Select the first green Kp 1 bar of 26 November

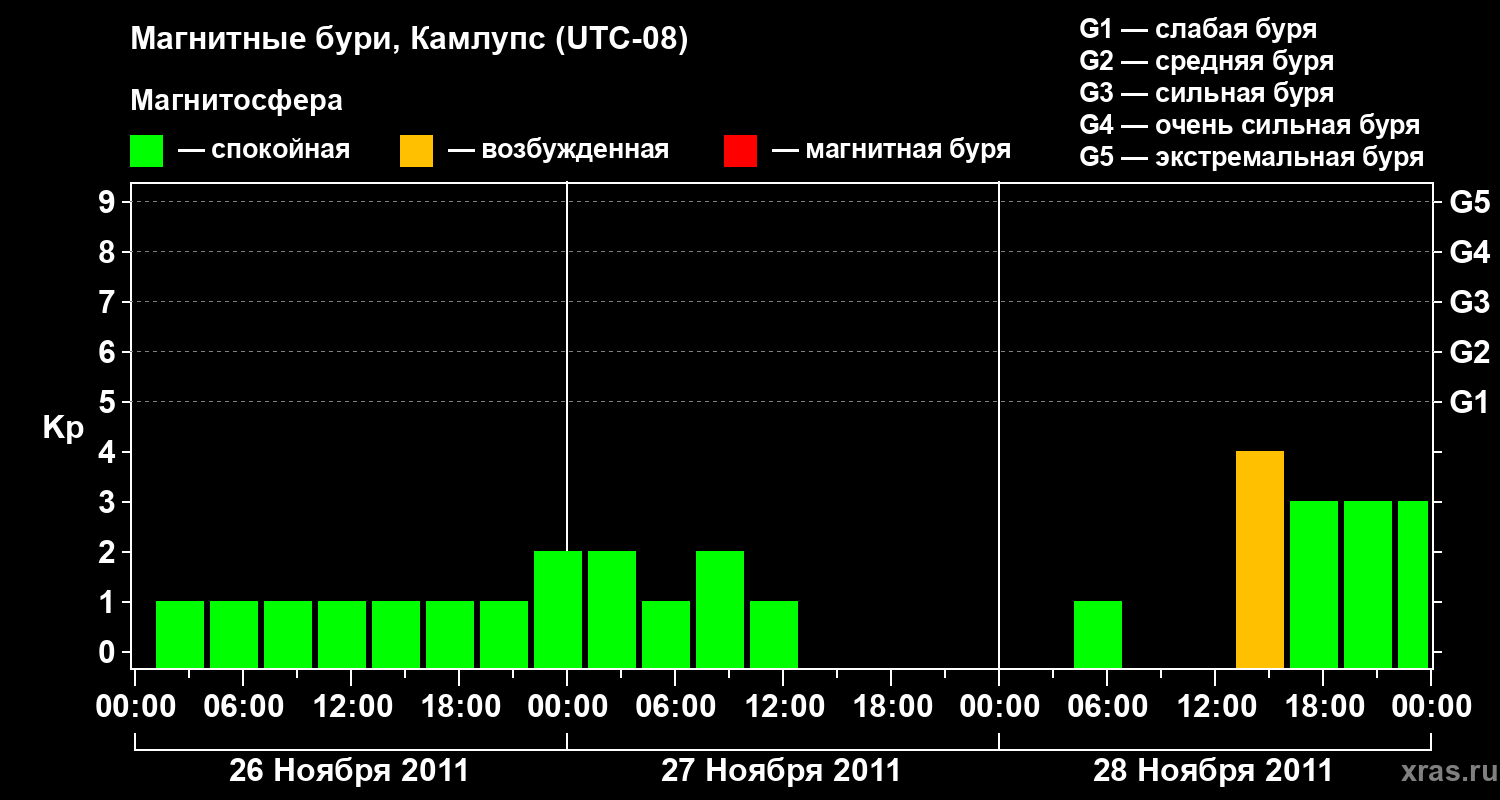click(180, 635)
